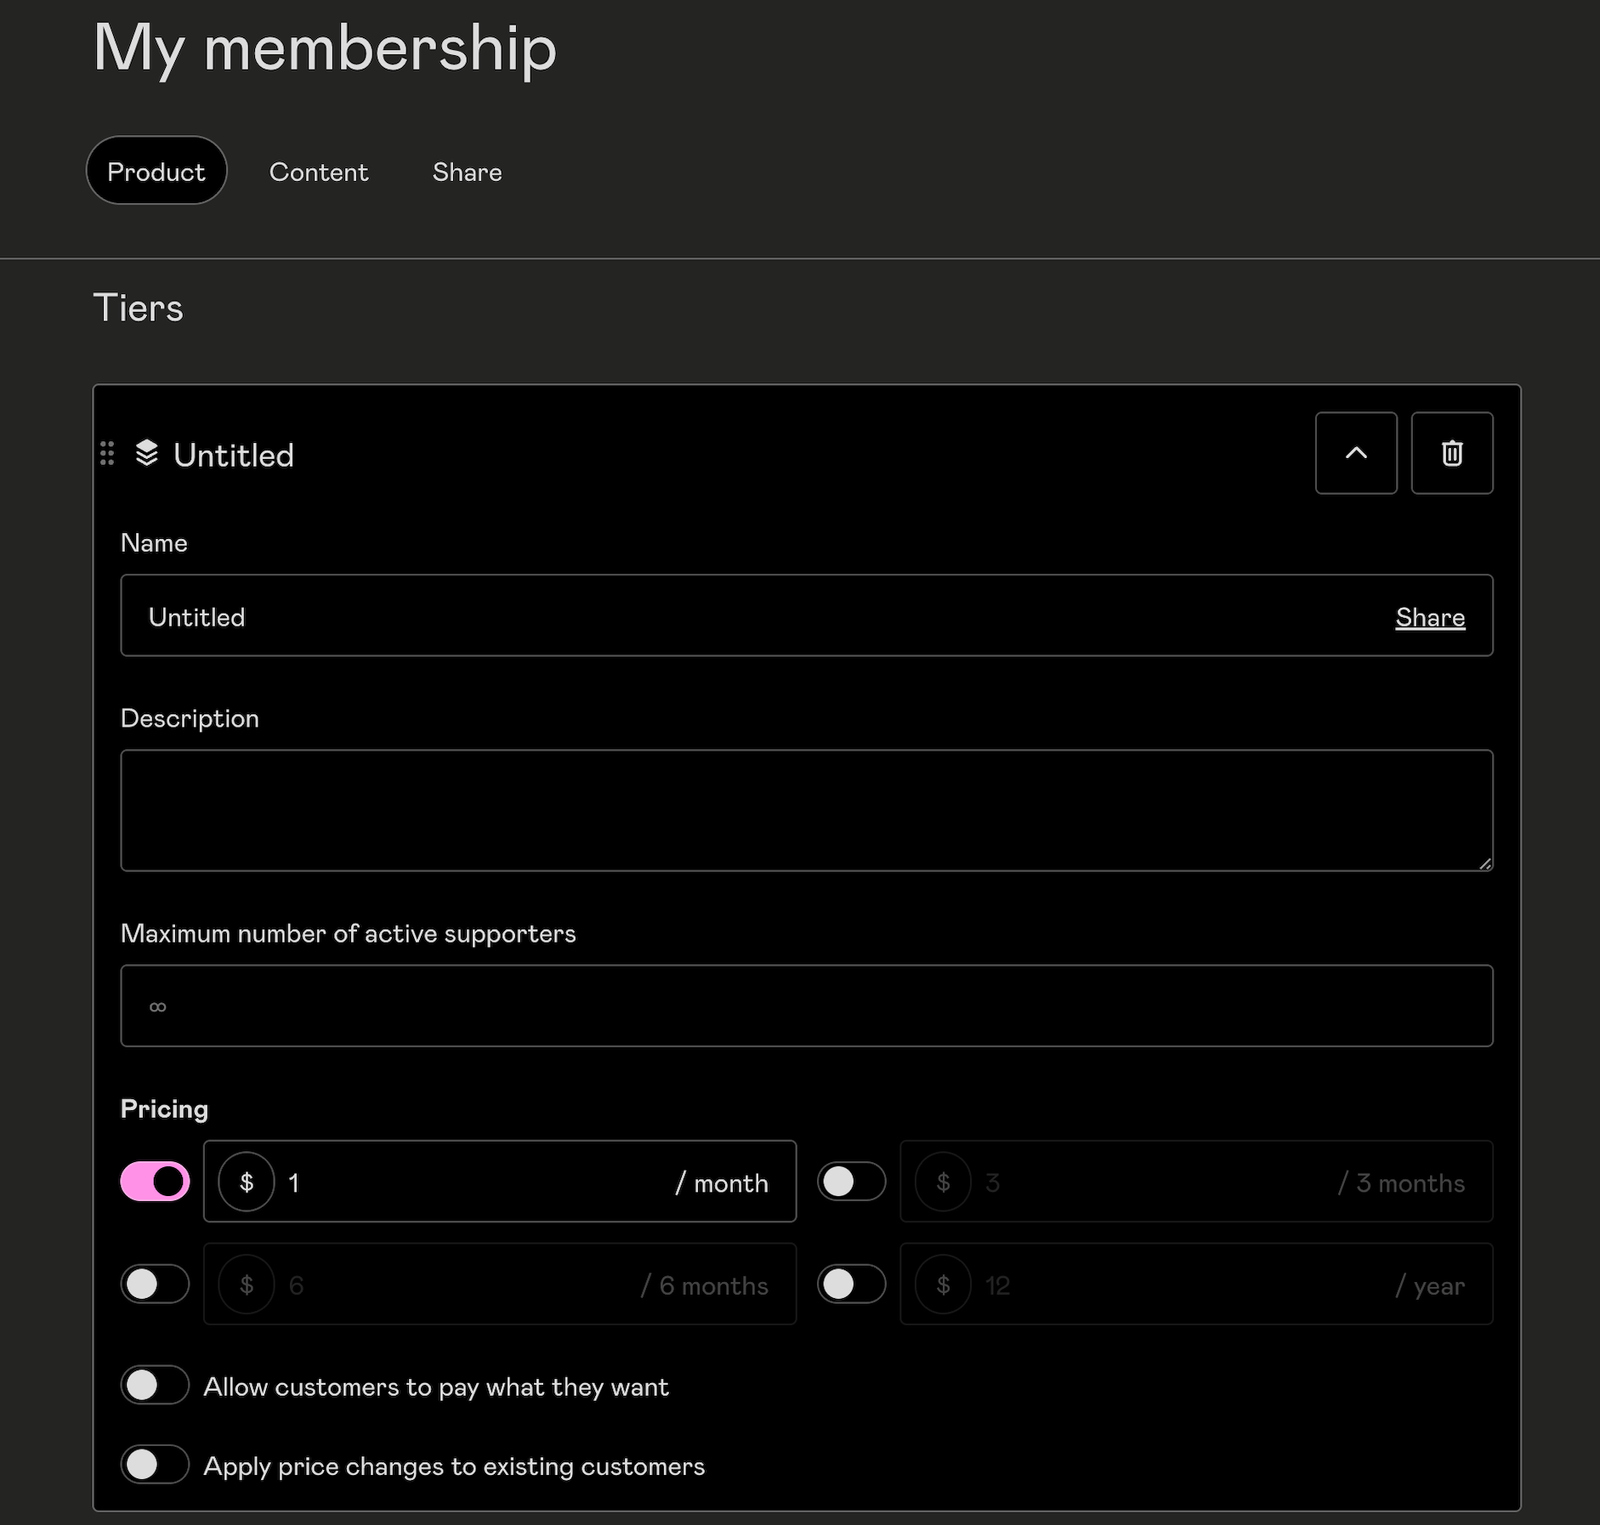
Task: Click the drag handle beside the Untitled tier
Action: pos(108,454)
